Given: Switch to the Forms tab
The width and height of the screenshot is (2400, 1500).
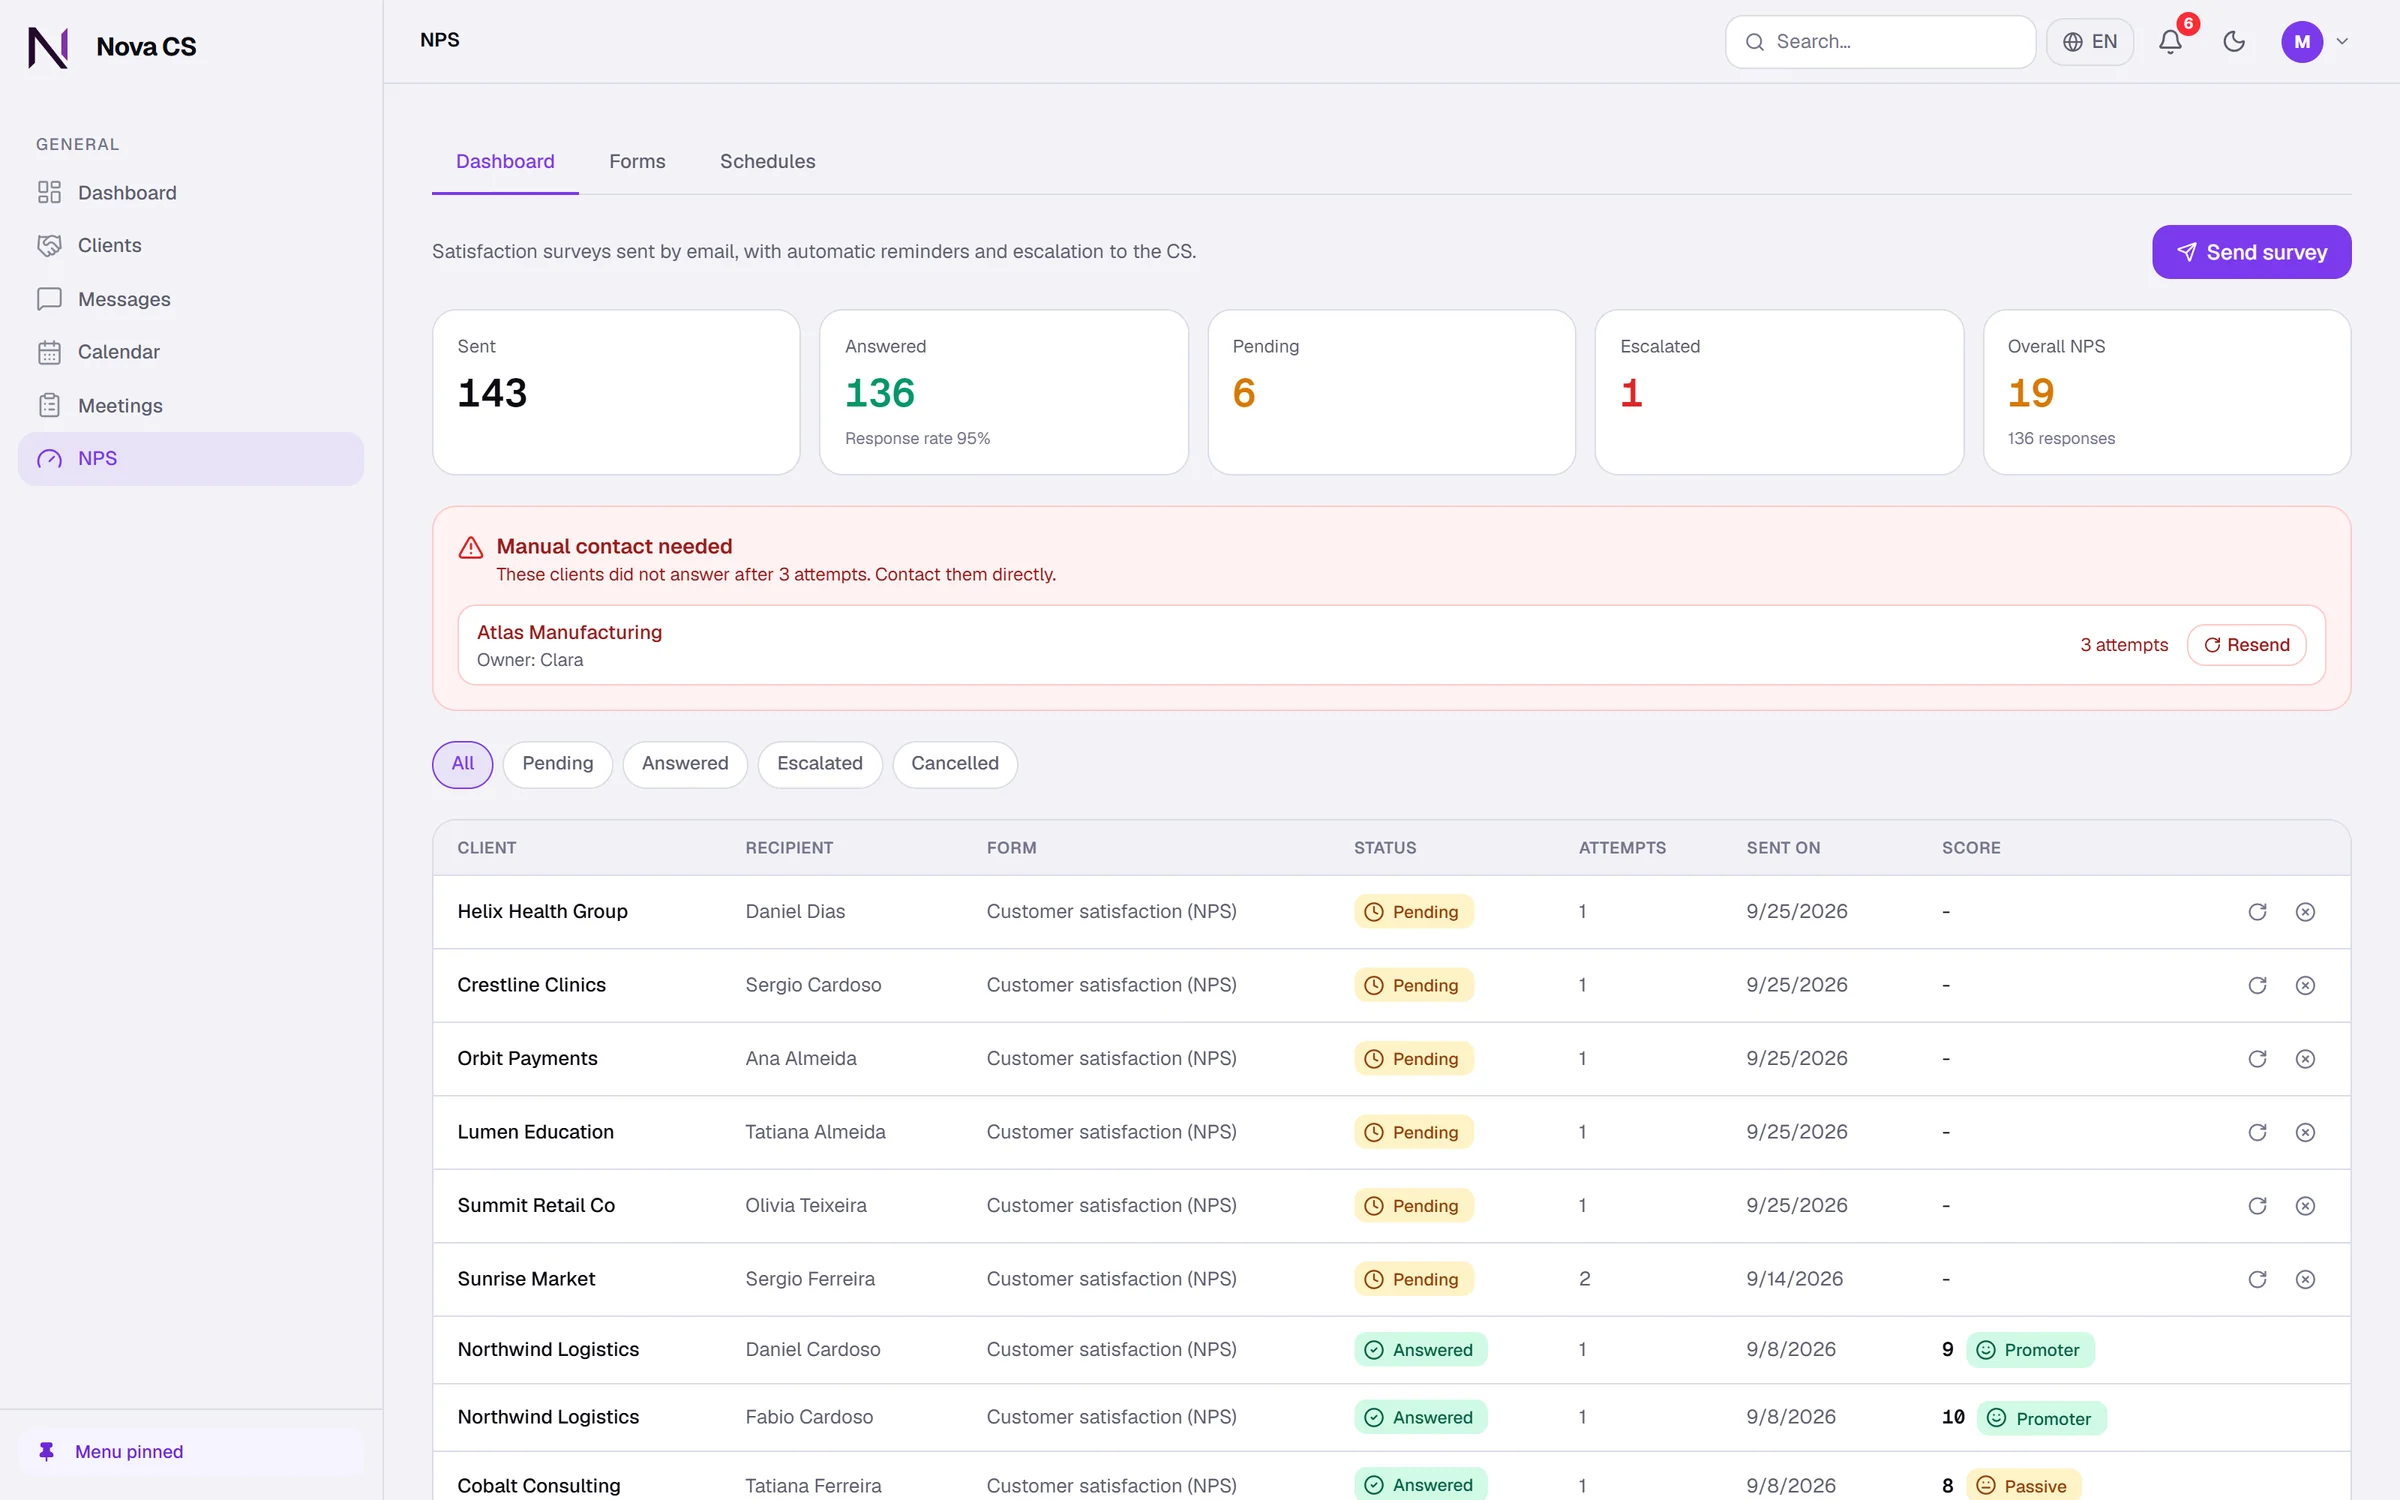Looking at the screenshot, I should click(637, 161).
